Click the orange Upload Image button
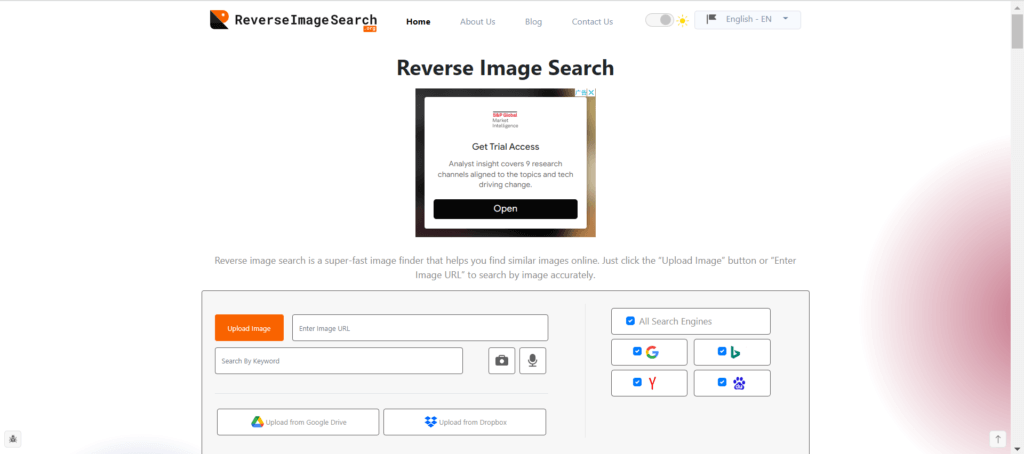Screen dimensions: 1024x454 click(x=249, y=328)
